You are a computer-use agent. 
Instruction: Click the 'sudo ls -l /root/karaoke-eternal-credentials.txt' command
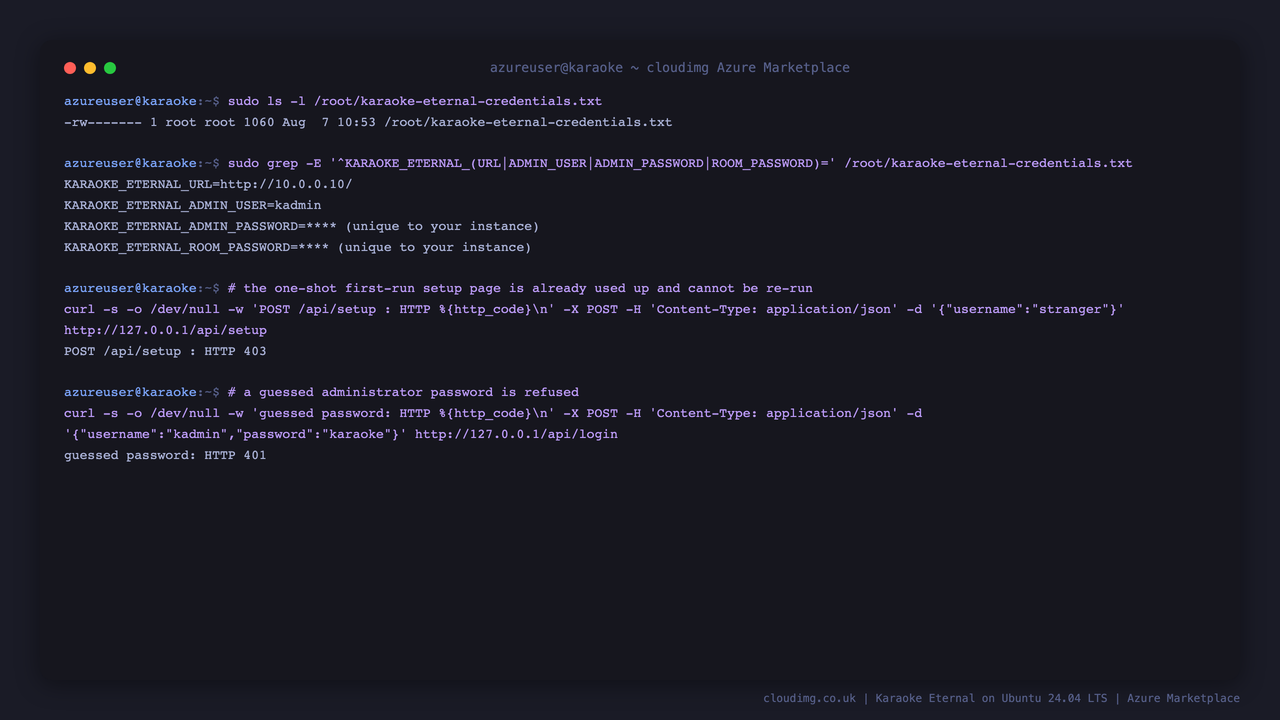coord(415,101)
